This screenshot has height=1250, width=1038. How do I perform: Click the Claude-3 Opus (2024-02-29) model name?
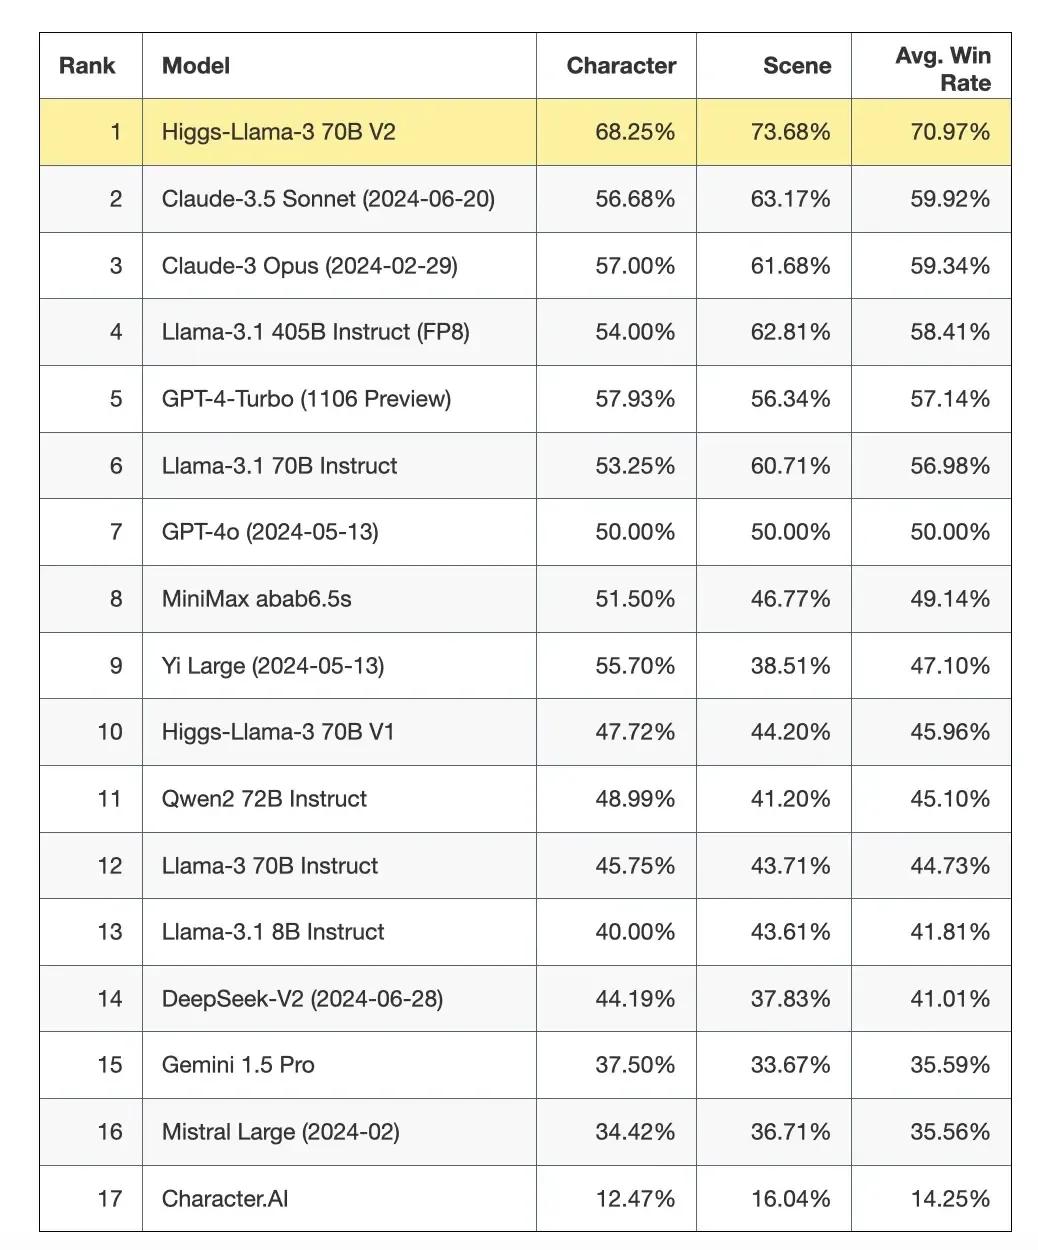point(309,266)
